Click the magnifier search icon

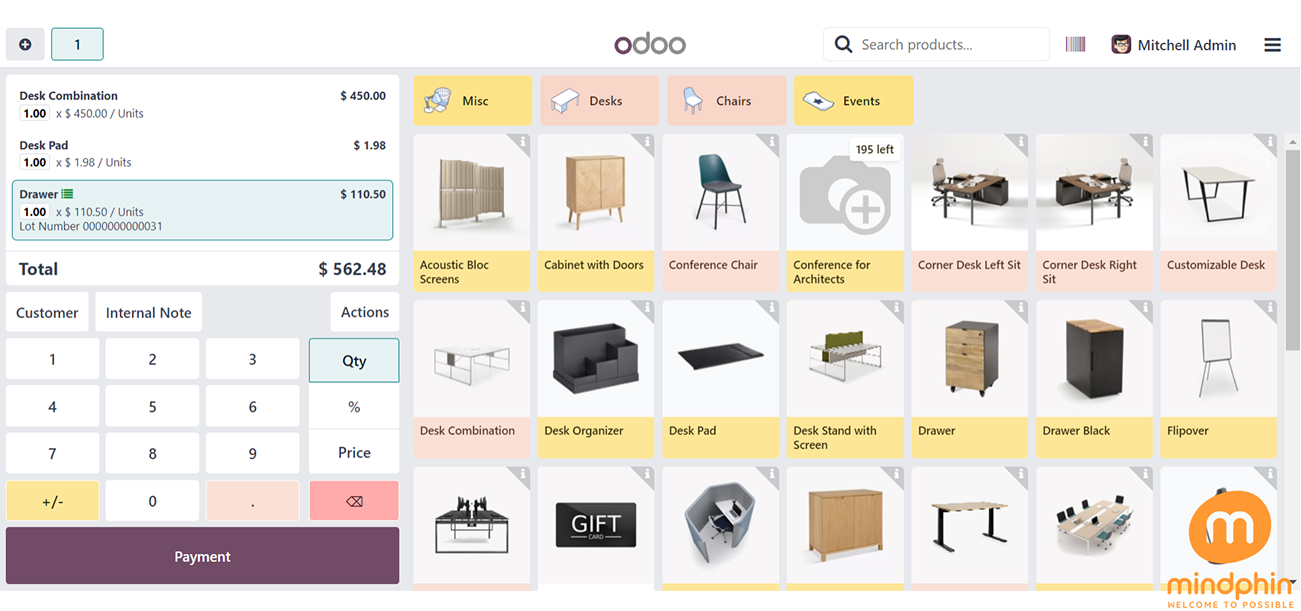tap(843, 44)
